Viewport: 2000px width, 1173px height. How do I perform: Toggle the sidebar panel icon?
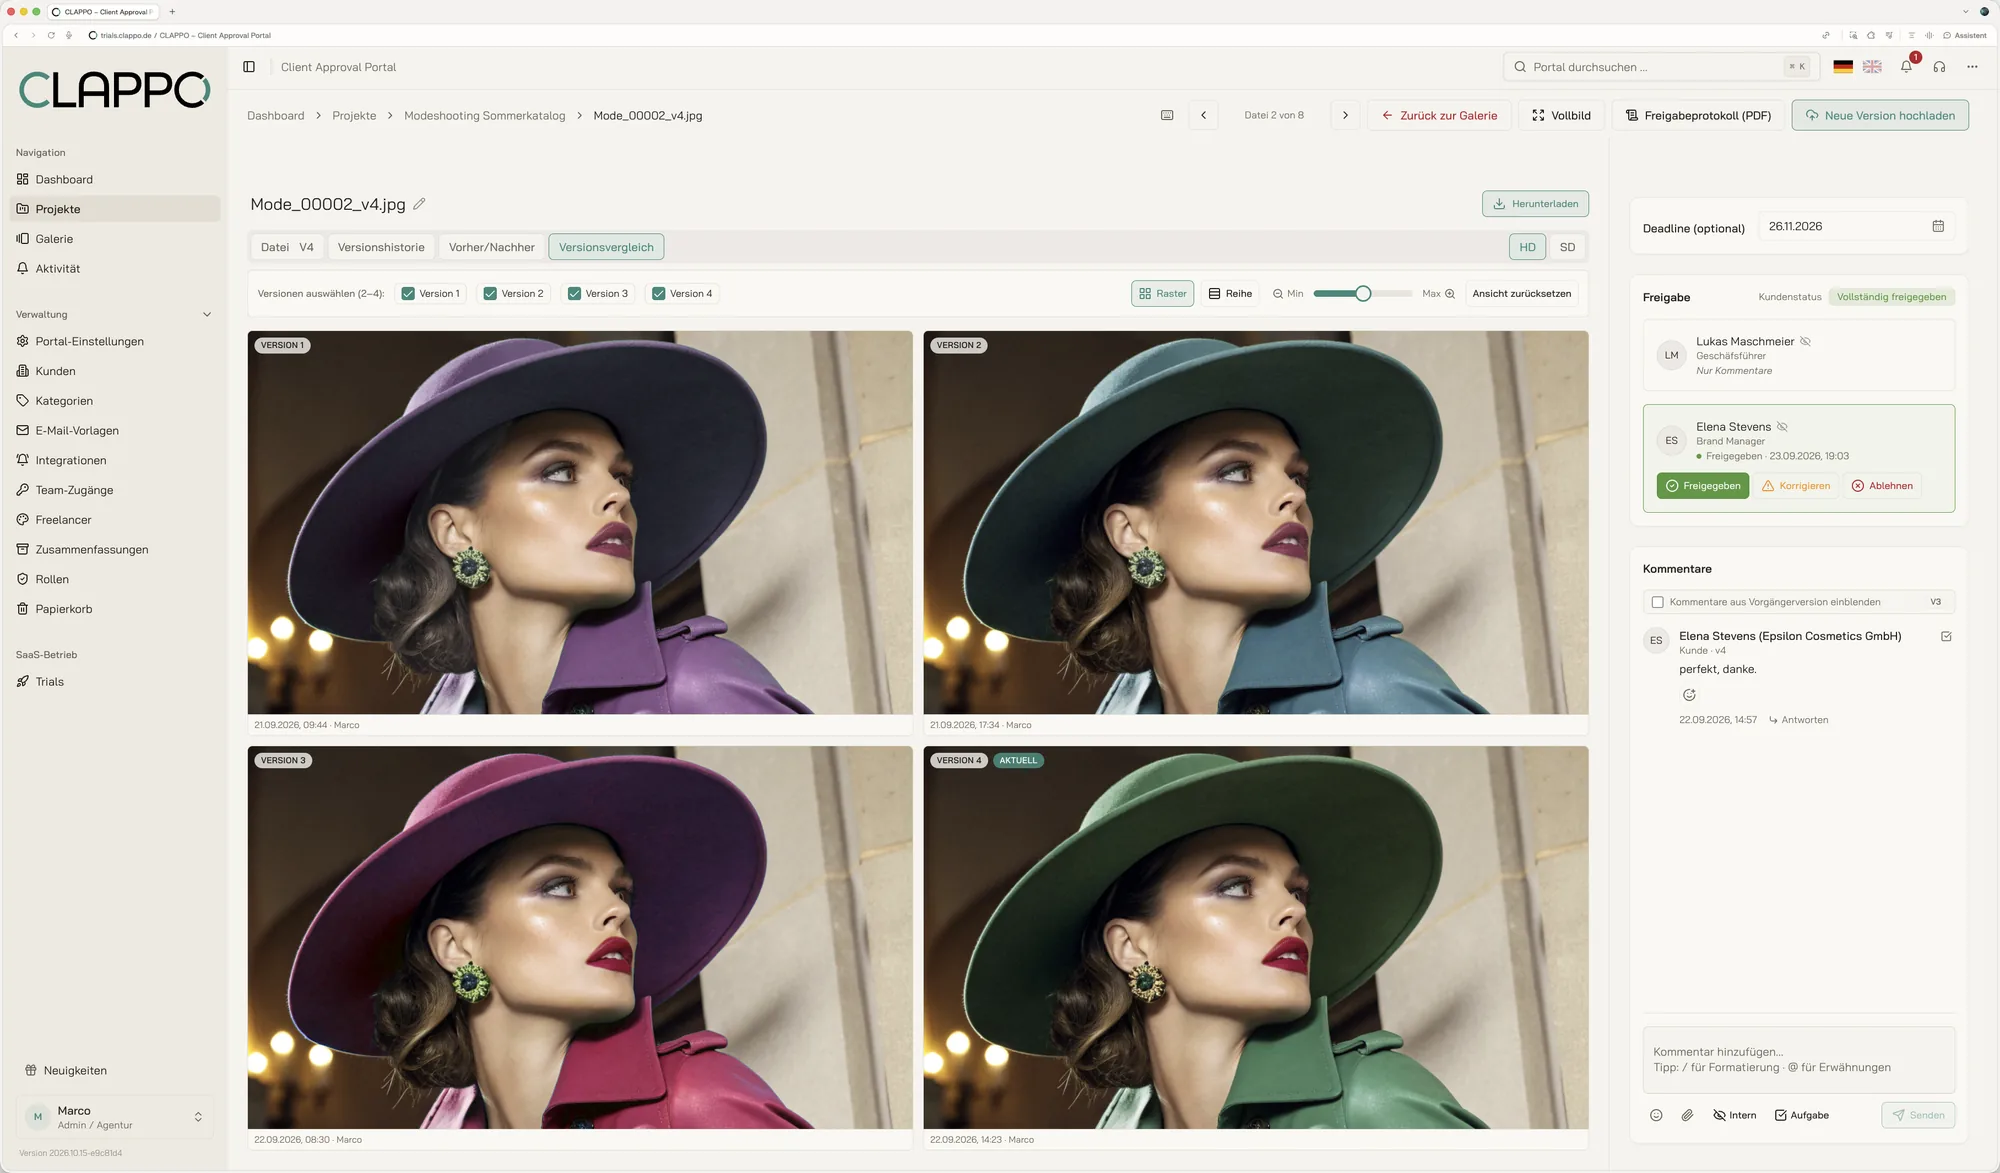249,67
